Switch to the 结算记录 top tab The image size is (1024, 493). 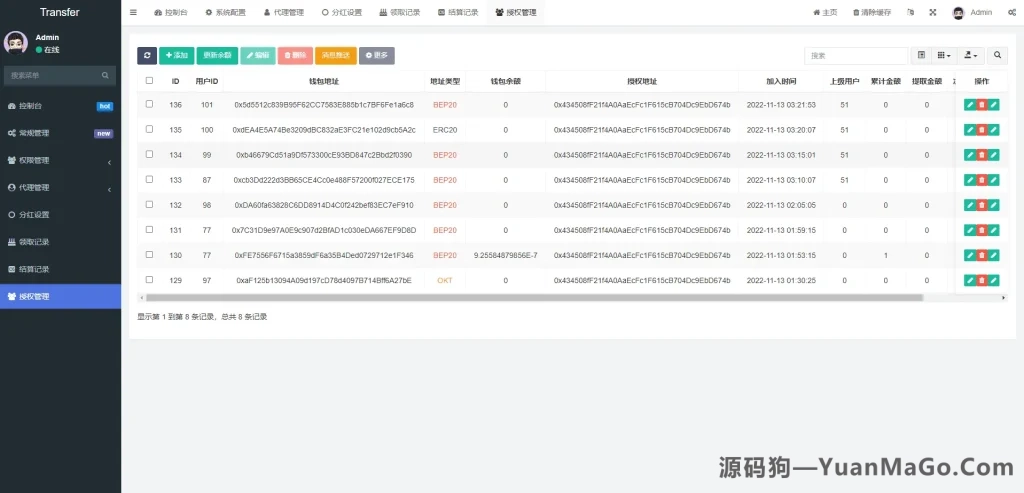(458, 12)
